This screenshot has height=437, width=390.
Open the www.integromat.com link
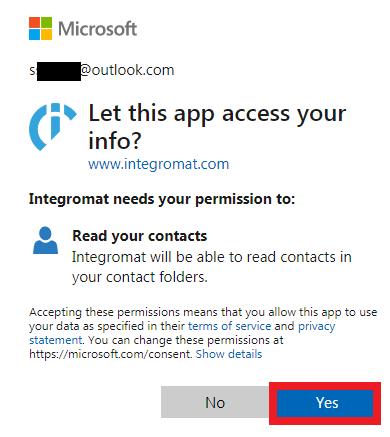pyautogui.click(x=159, y=164)
